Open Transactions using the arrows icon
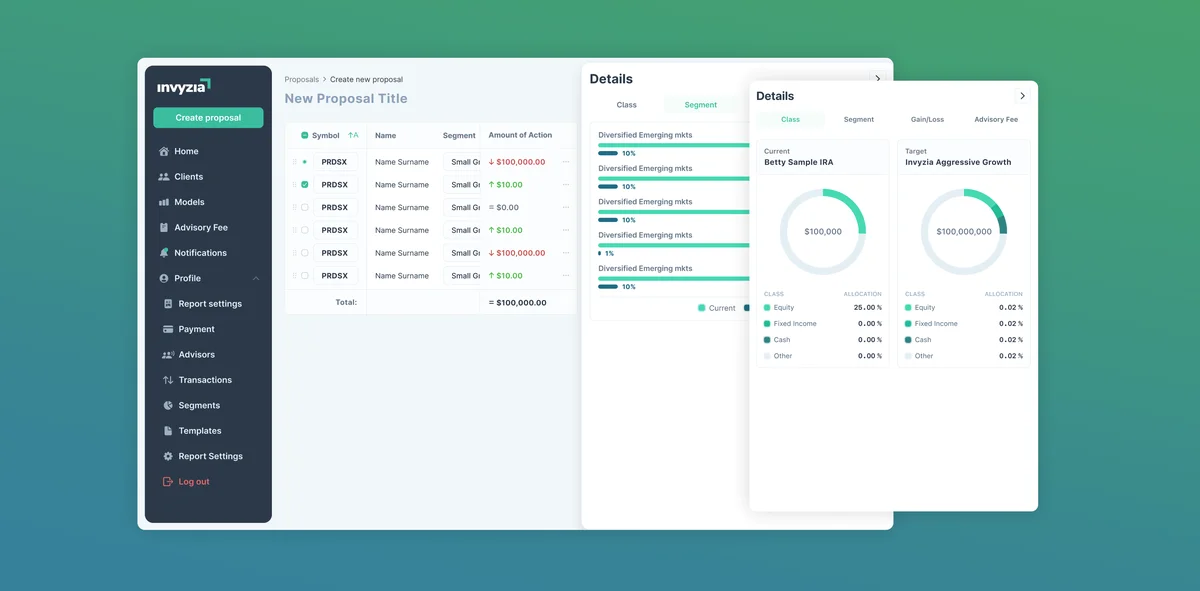The width and height of the screenshot is (1200, 591). (x=168, y=380)
